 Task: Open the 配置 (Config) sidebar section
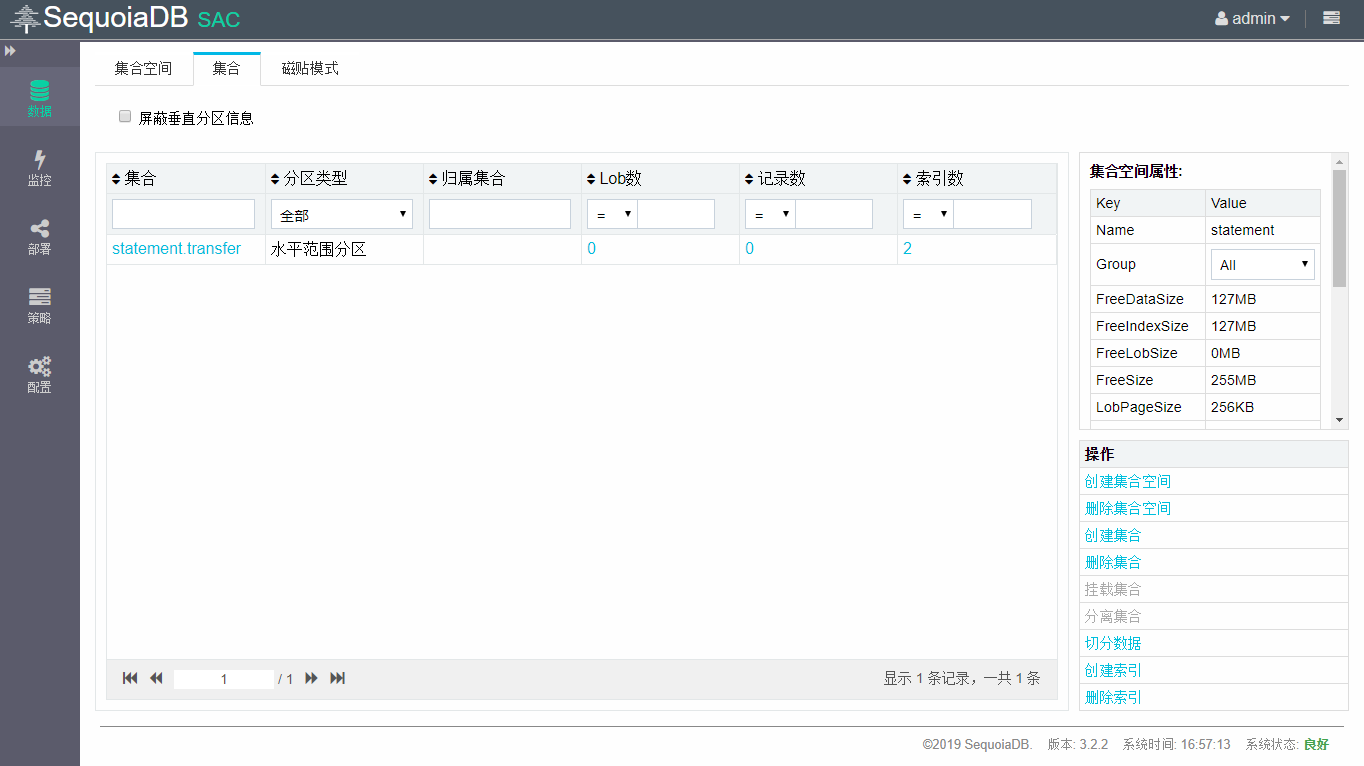[x=39, y=374]
